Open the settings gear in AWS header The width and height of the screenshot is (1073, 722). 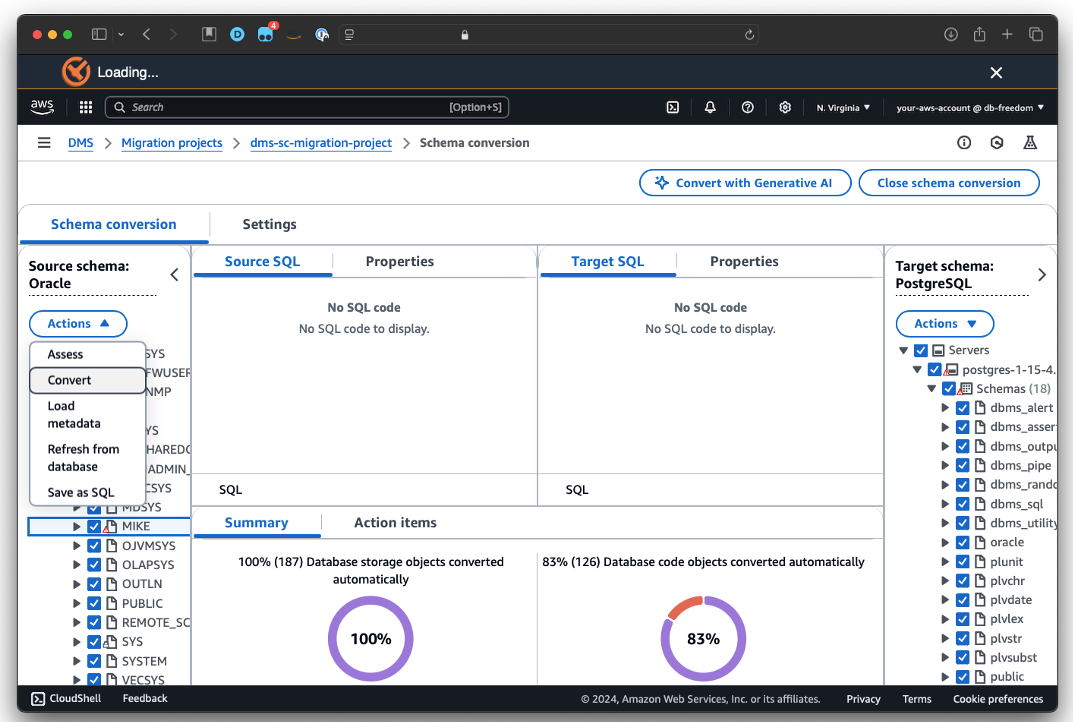tap(785, 107)
